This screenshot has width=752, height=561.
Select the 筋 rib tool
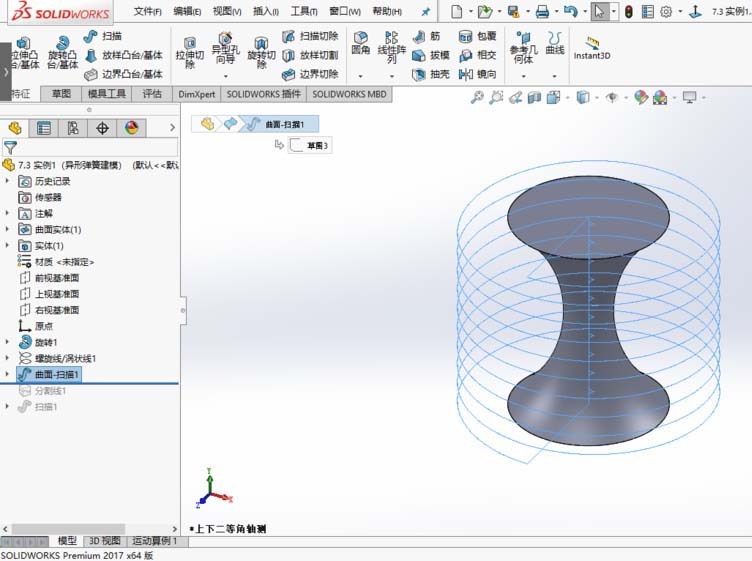pyautogui.click(x=426, y=36)
